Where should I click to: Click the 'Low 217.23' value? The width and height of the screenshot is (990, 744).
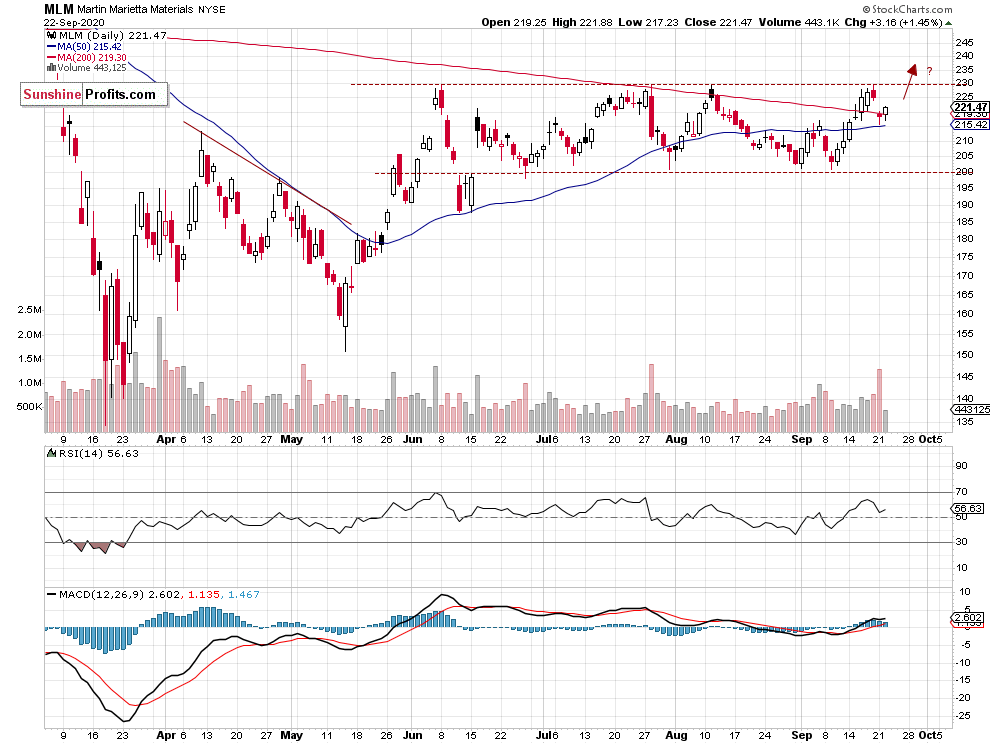[648, 22]
